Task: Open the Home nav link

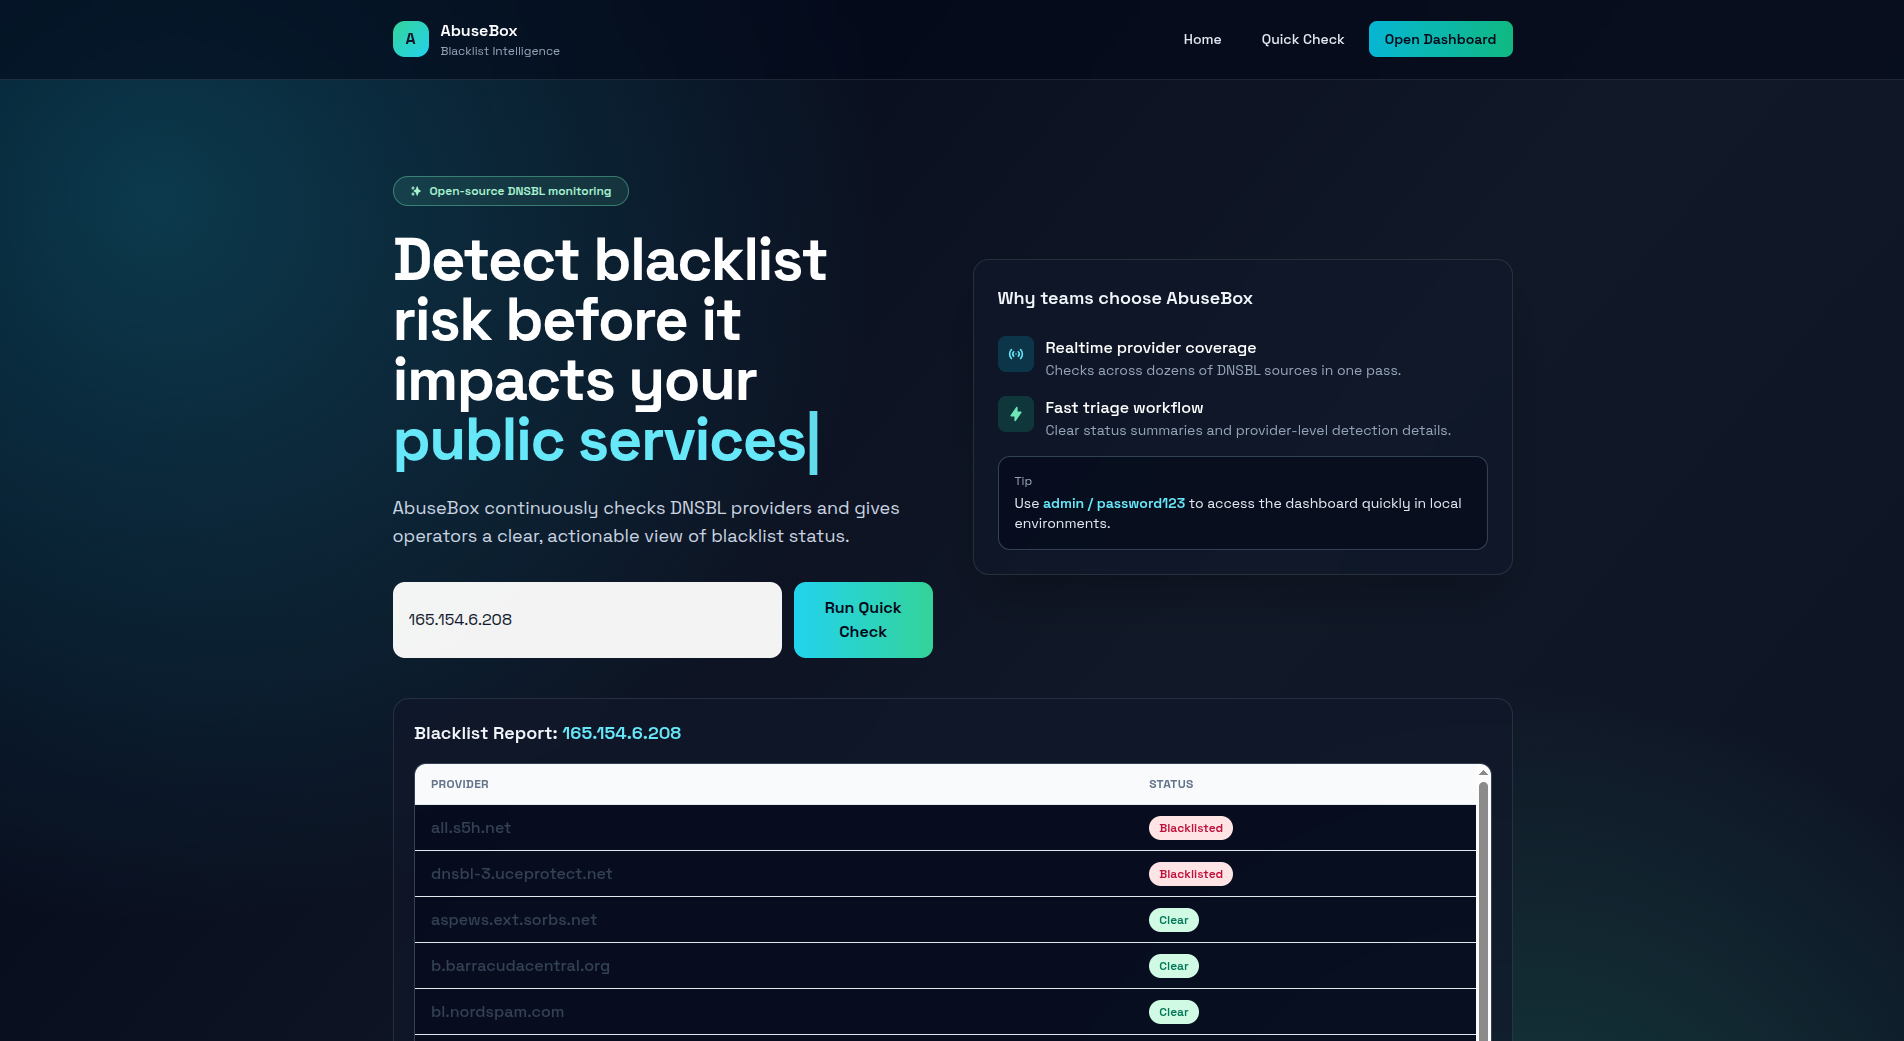Action: tap(1202, 39)
